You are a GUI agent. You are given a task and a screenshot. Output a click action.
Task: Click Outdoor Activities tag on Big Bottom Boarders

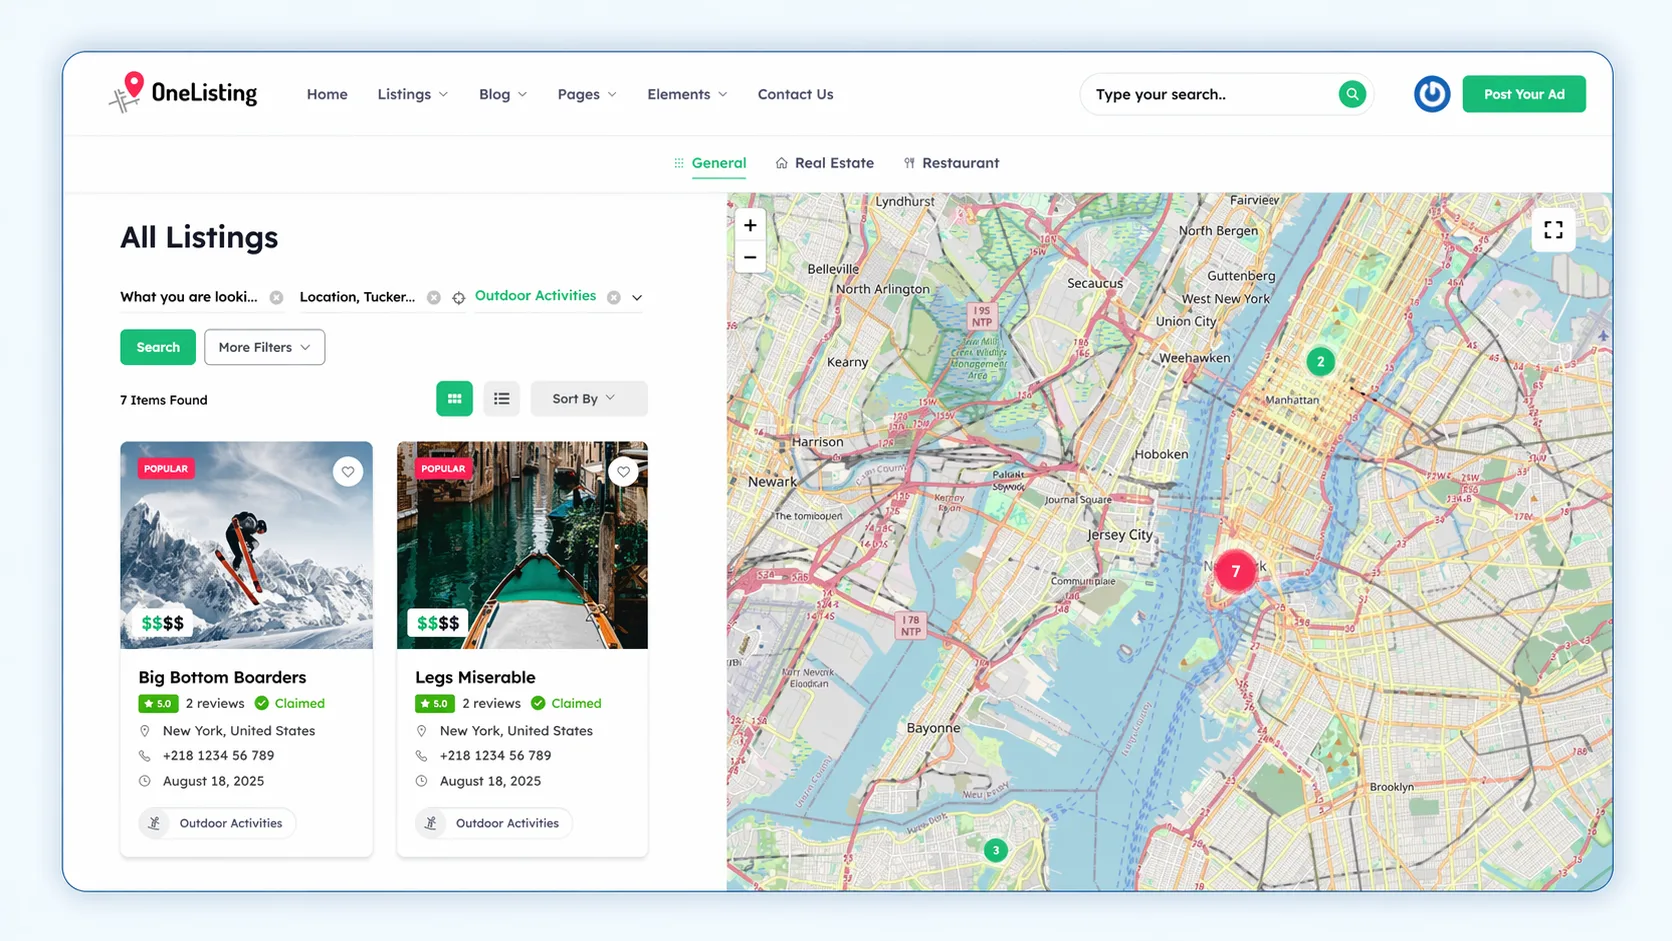217,823
